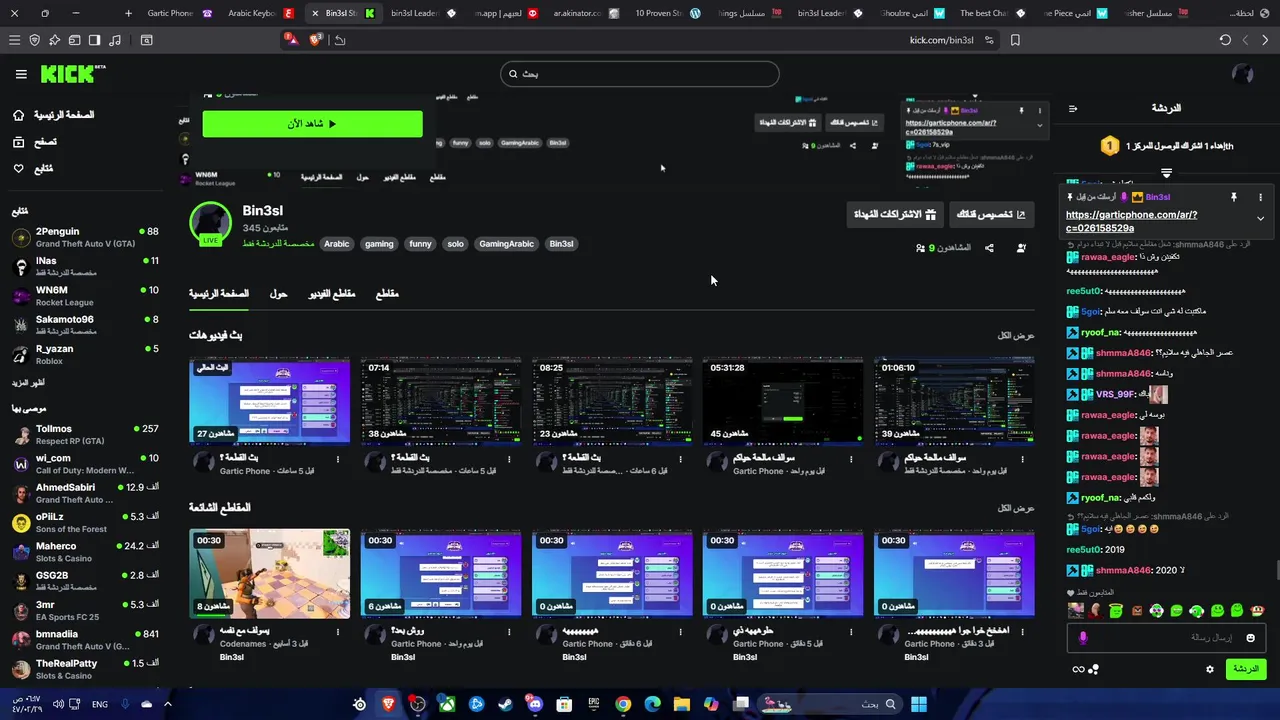Screen dimensions: 1280x720
Task: Click the Kick logo
Action: click(x=72, y=74)
